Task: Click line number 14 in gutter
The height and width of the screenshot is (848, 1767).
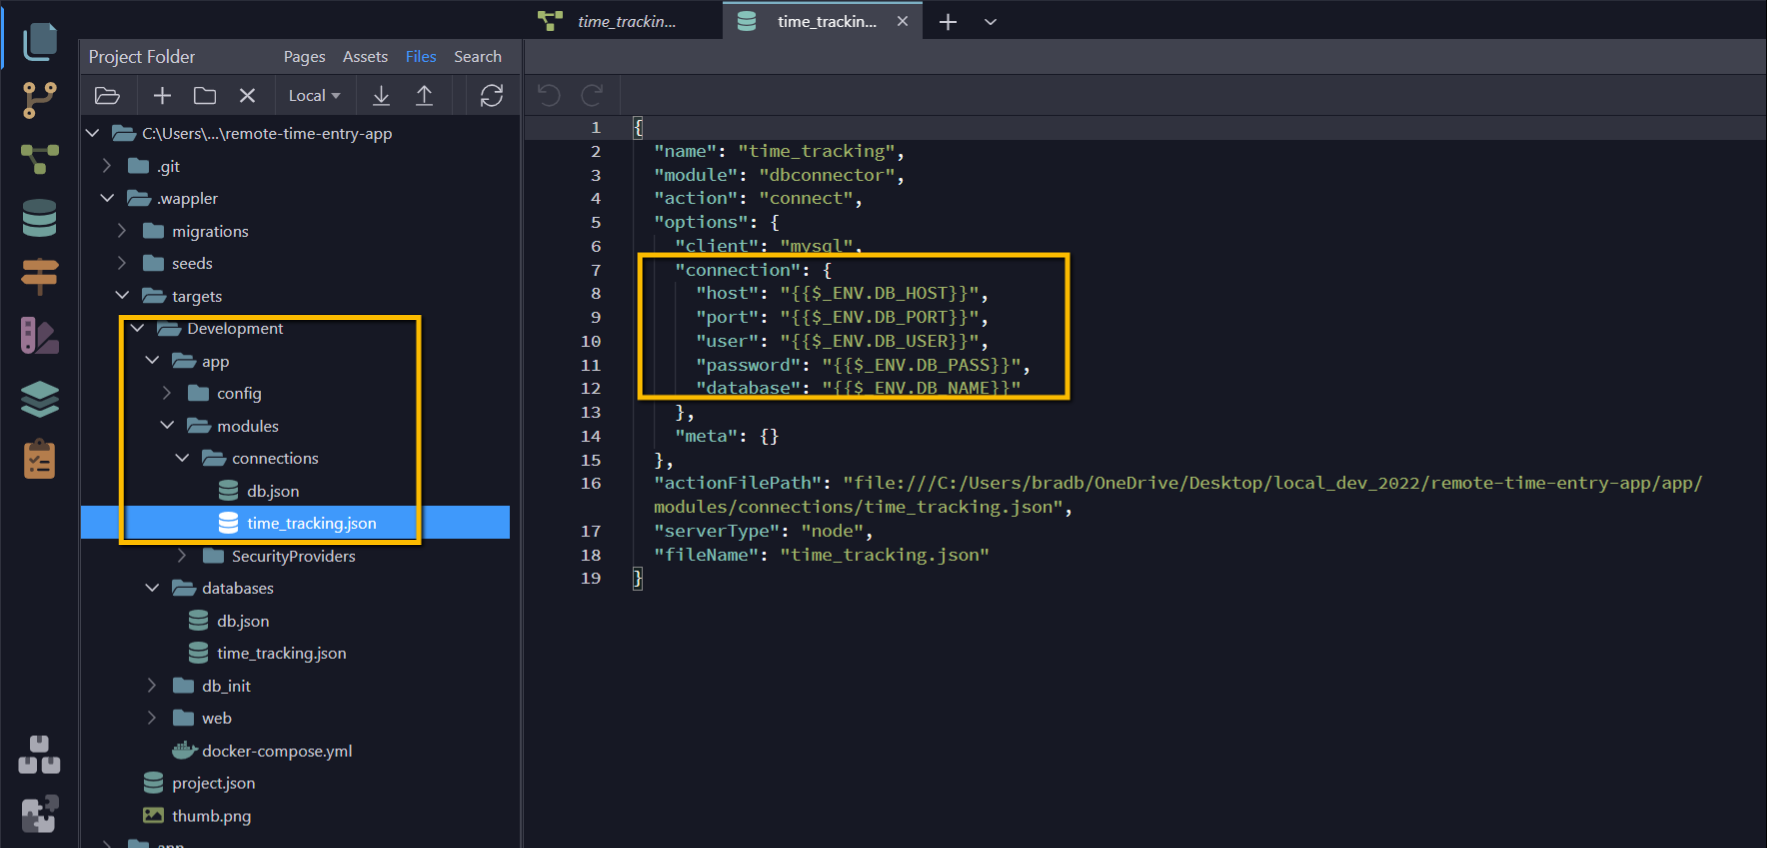Action: coord(591,436)
